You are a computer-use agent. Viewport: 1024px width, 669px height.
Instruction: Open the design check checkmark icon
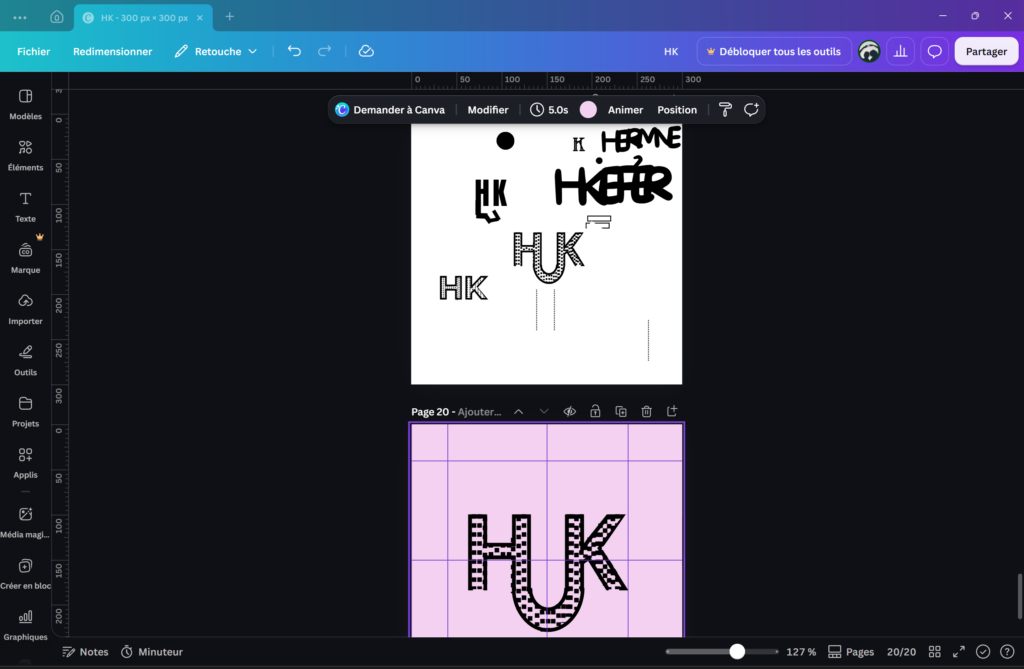click(x=983, y=652)
